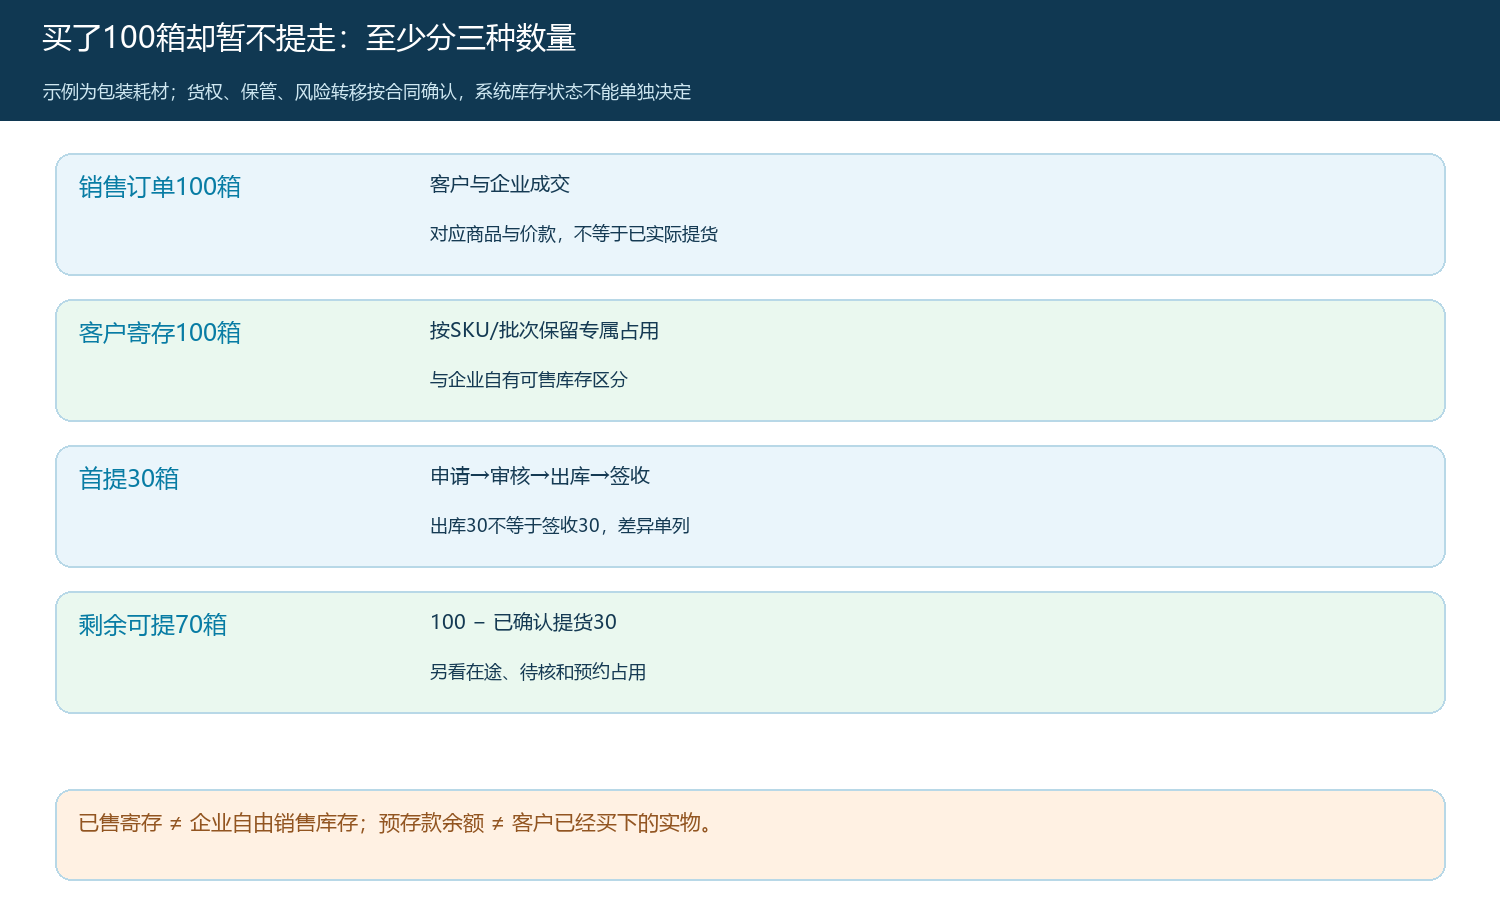Click the heading 剩余可提70箱
1500x900 pixels.
tap(153, 625)
